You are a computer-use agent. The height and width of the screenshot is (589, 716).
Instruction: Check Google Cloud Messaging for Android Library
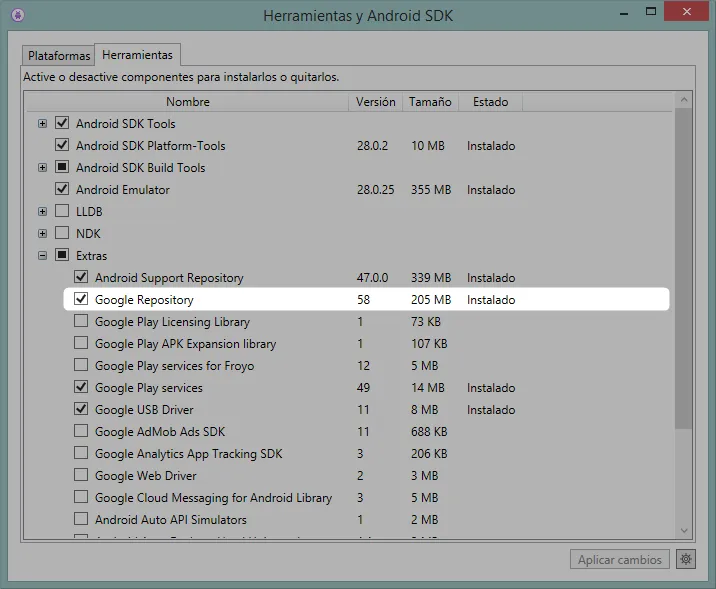(x=81, y=497)
